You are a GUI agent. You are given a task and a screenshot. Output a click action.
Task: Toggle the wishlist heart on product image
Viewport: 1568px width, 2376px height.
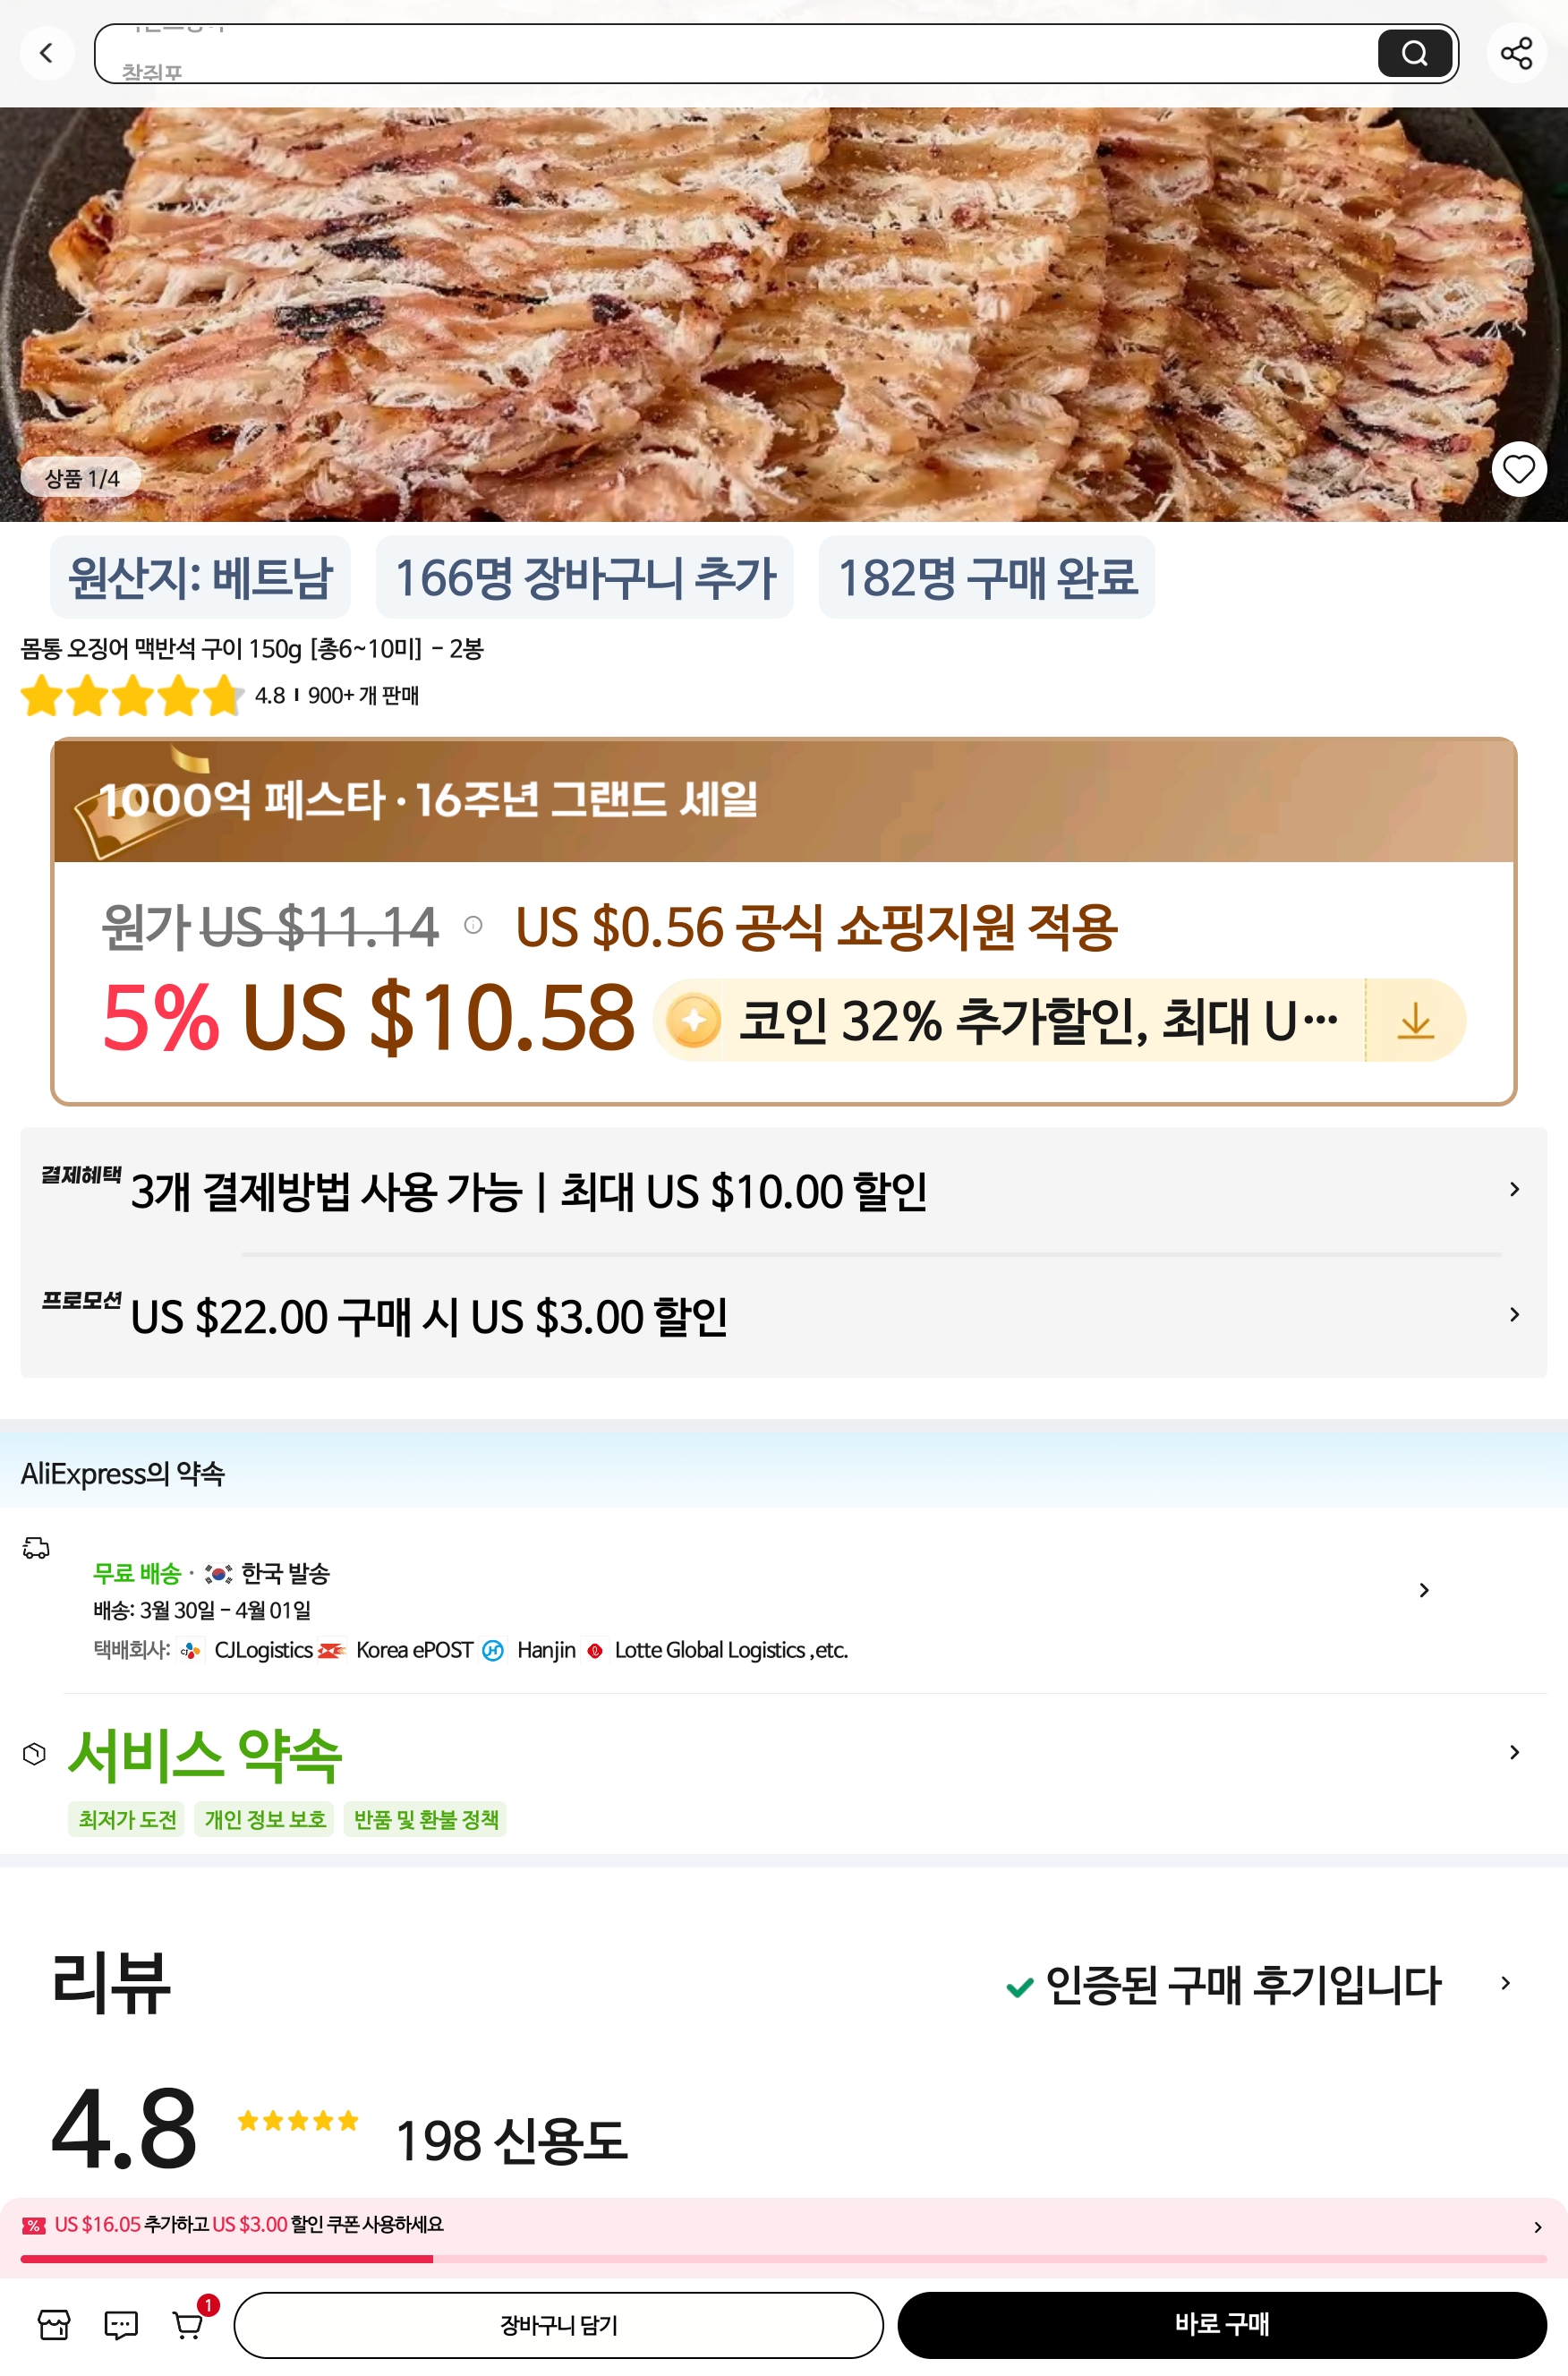pos(1518,468)
